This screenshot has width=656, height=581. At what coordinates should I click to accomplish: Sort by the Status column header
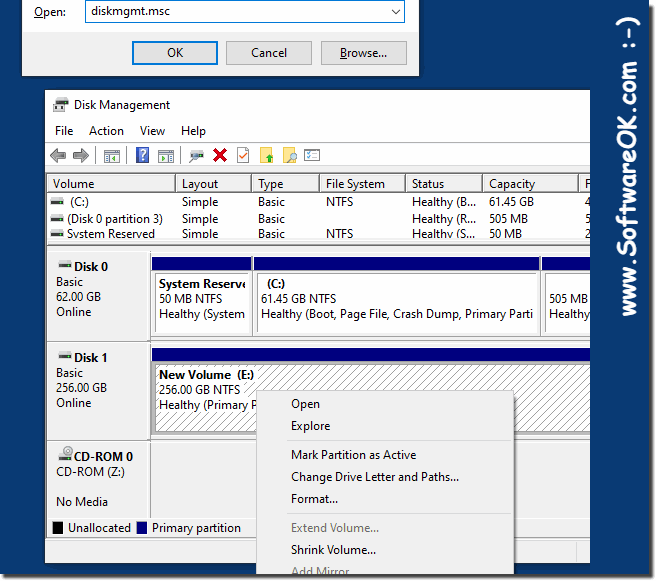pos(443,184)
